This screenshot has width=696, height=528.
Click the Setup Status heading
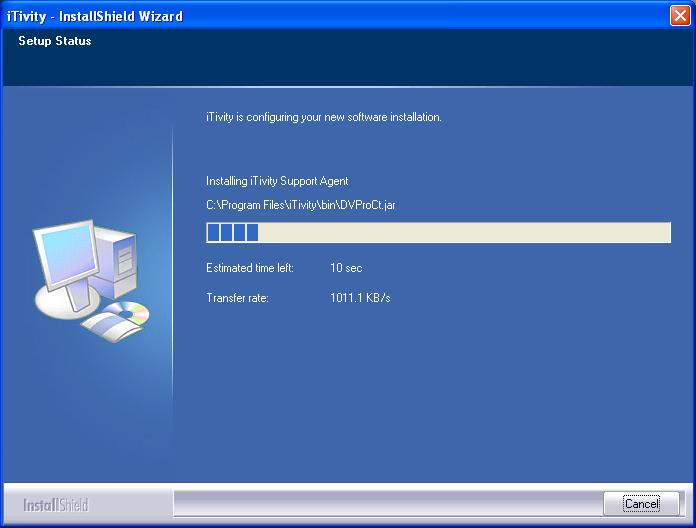(55, 41)
